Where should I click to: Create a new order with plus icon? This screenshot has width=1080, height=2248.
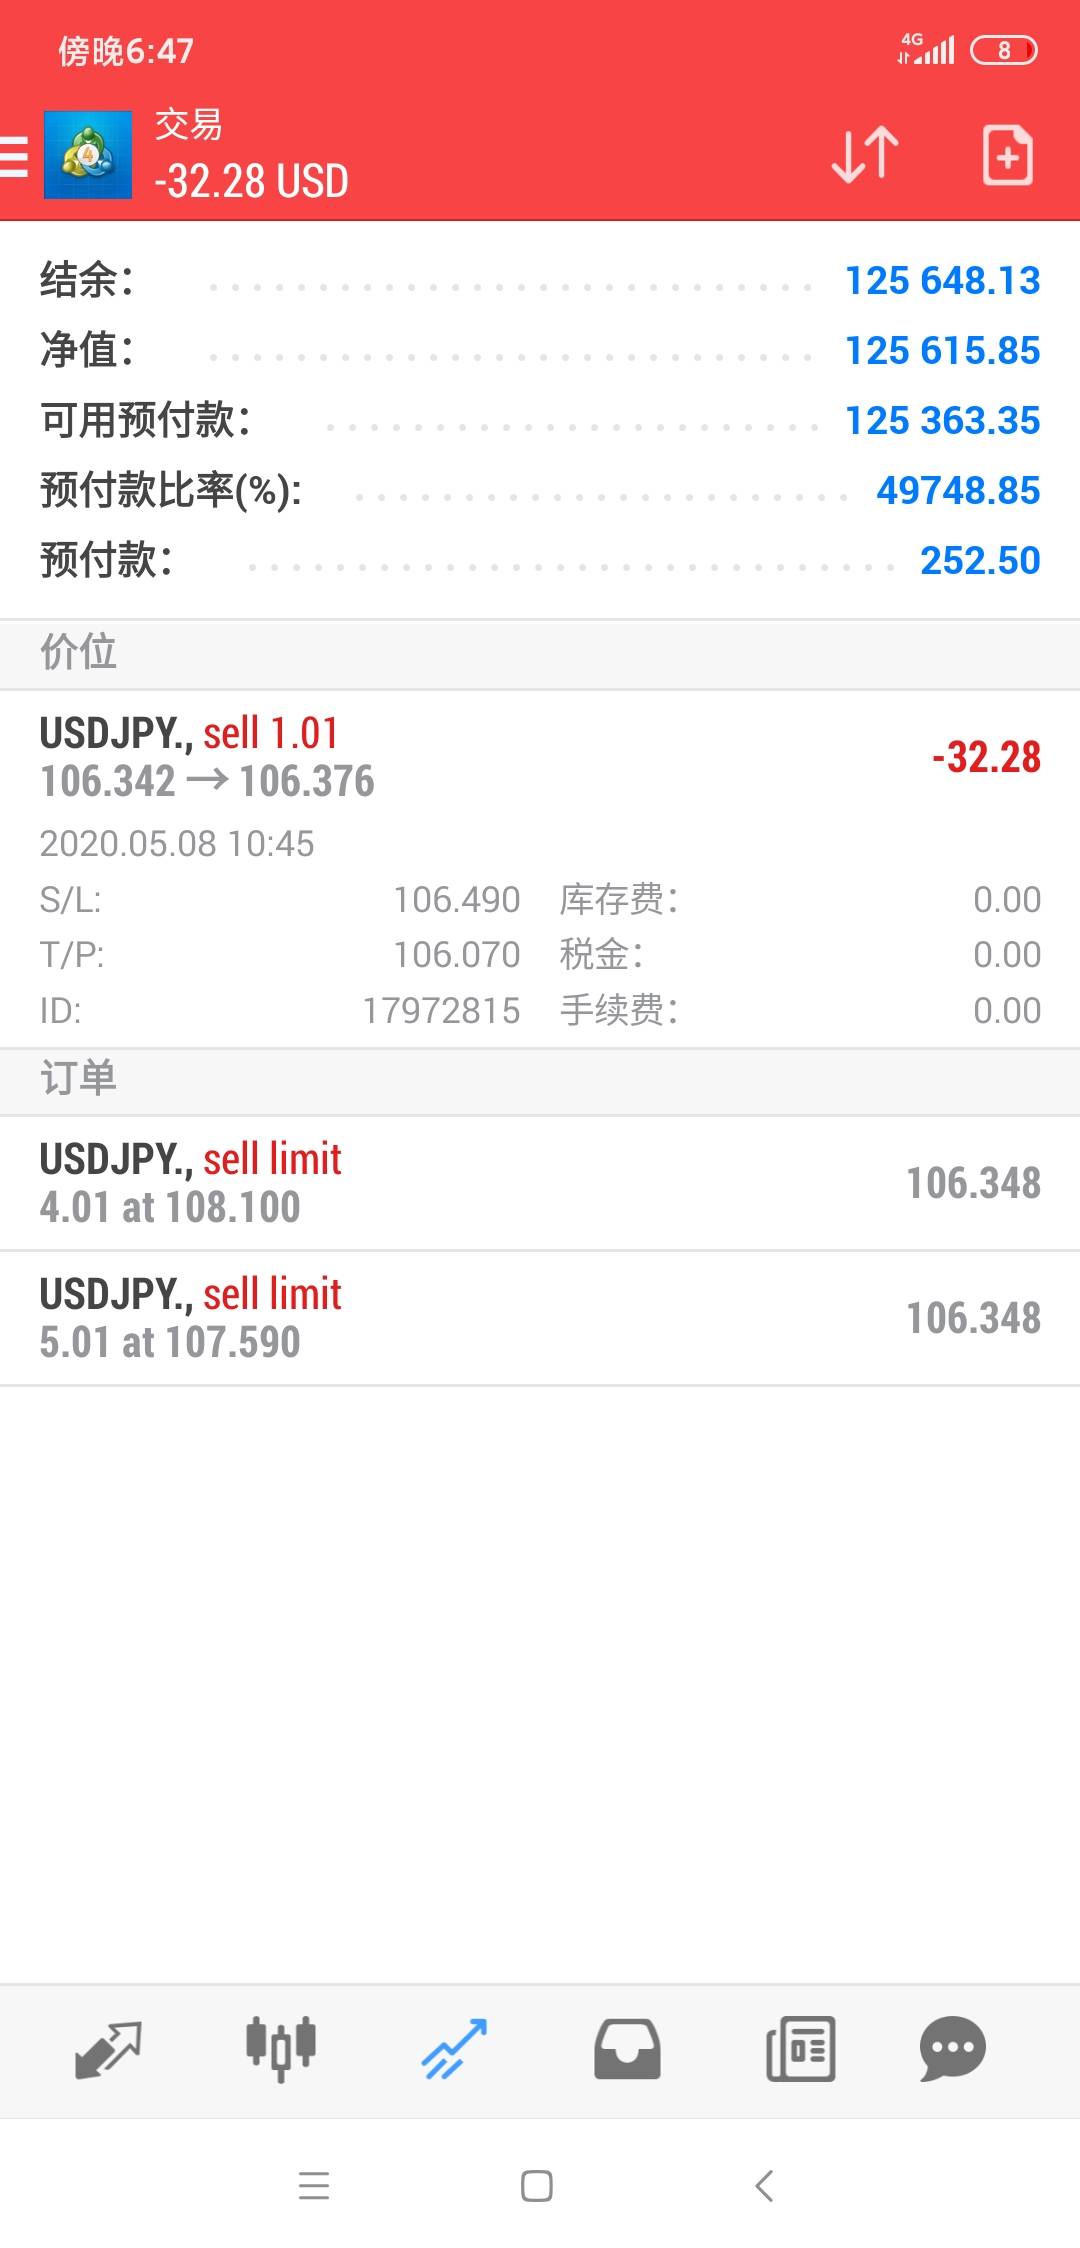tap(1007, 155)
